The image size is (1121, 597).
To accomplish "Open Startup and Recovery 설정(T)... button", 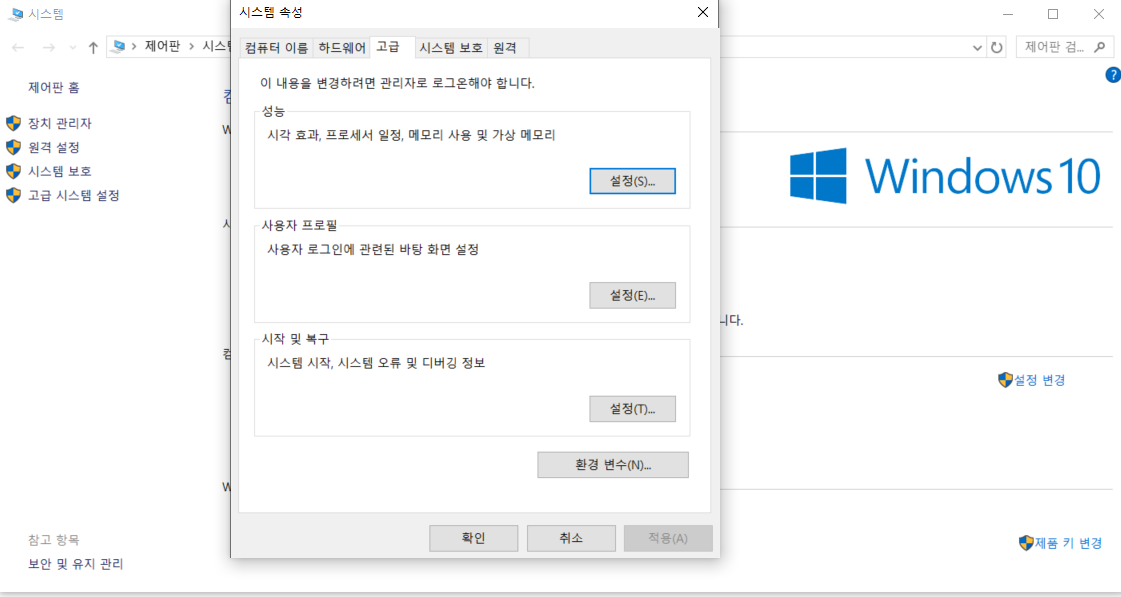I will point(632,409).
